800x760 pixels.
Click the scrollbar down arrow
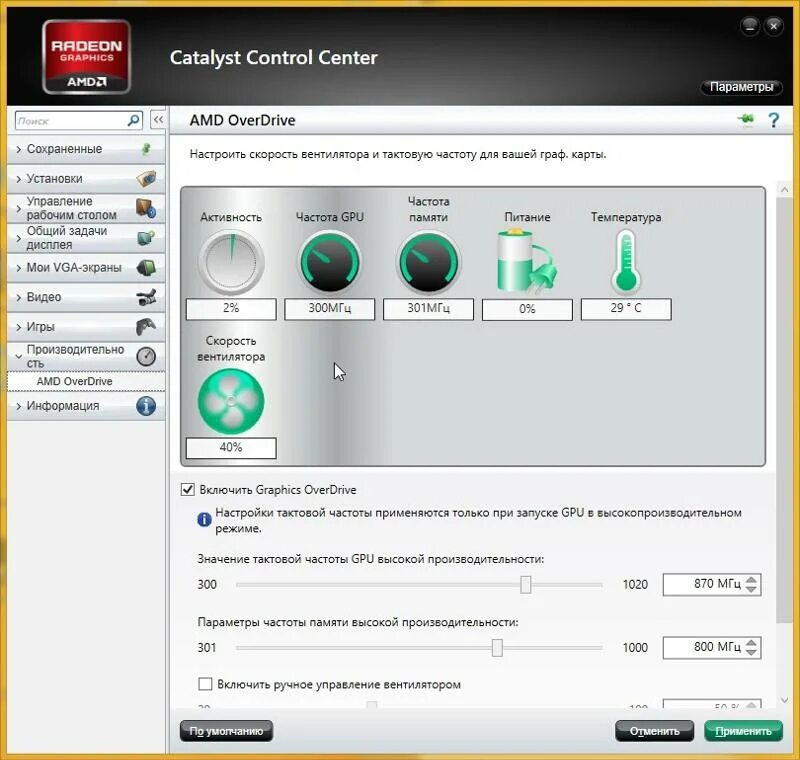pos(784,700)
